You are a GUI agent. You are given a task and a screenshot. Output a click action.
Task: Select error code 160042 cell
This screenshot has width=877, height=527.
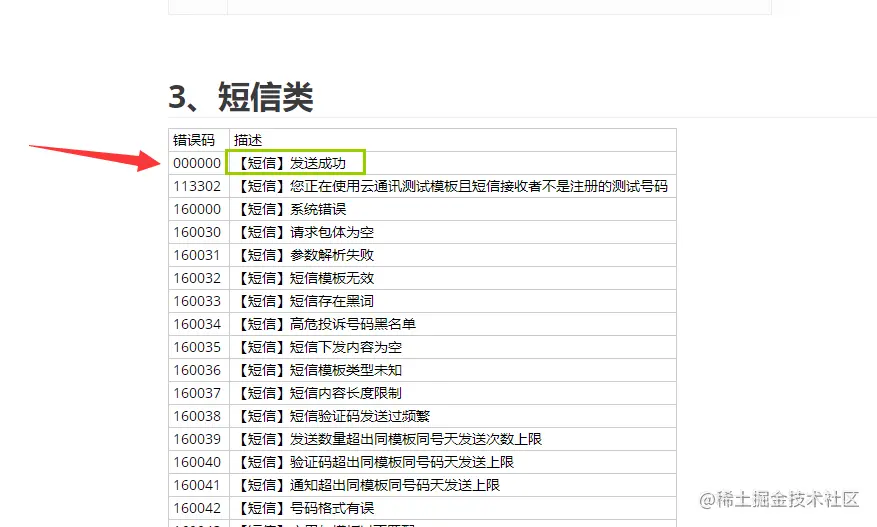tap(197, 508)
